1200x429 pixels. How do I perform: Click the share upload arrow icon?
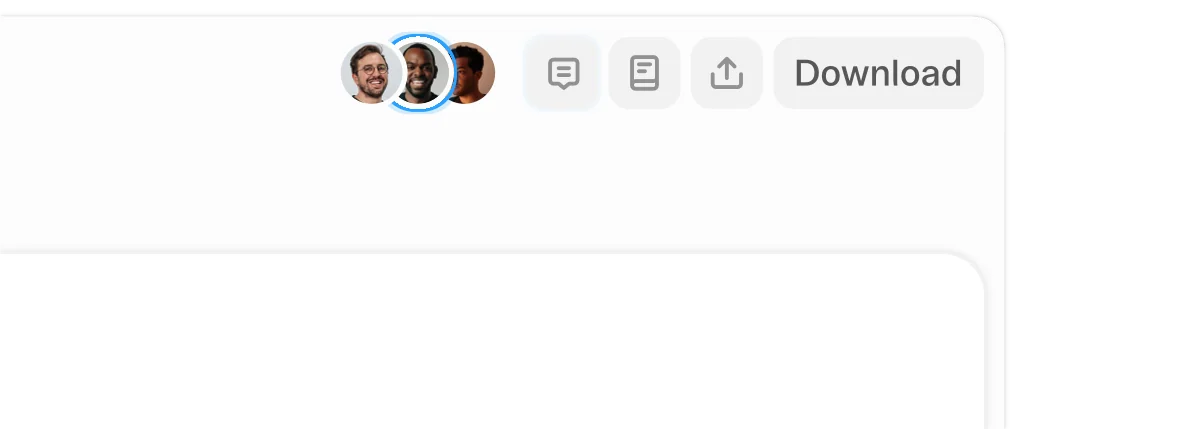click(x=727, y=73)
